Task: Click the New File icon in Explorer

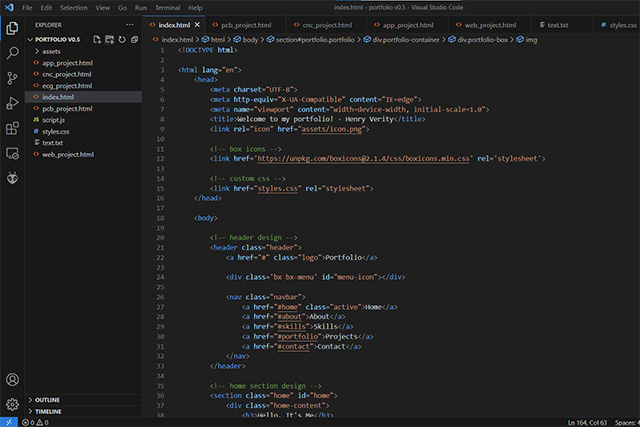Action: point(95,39)
